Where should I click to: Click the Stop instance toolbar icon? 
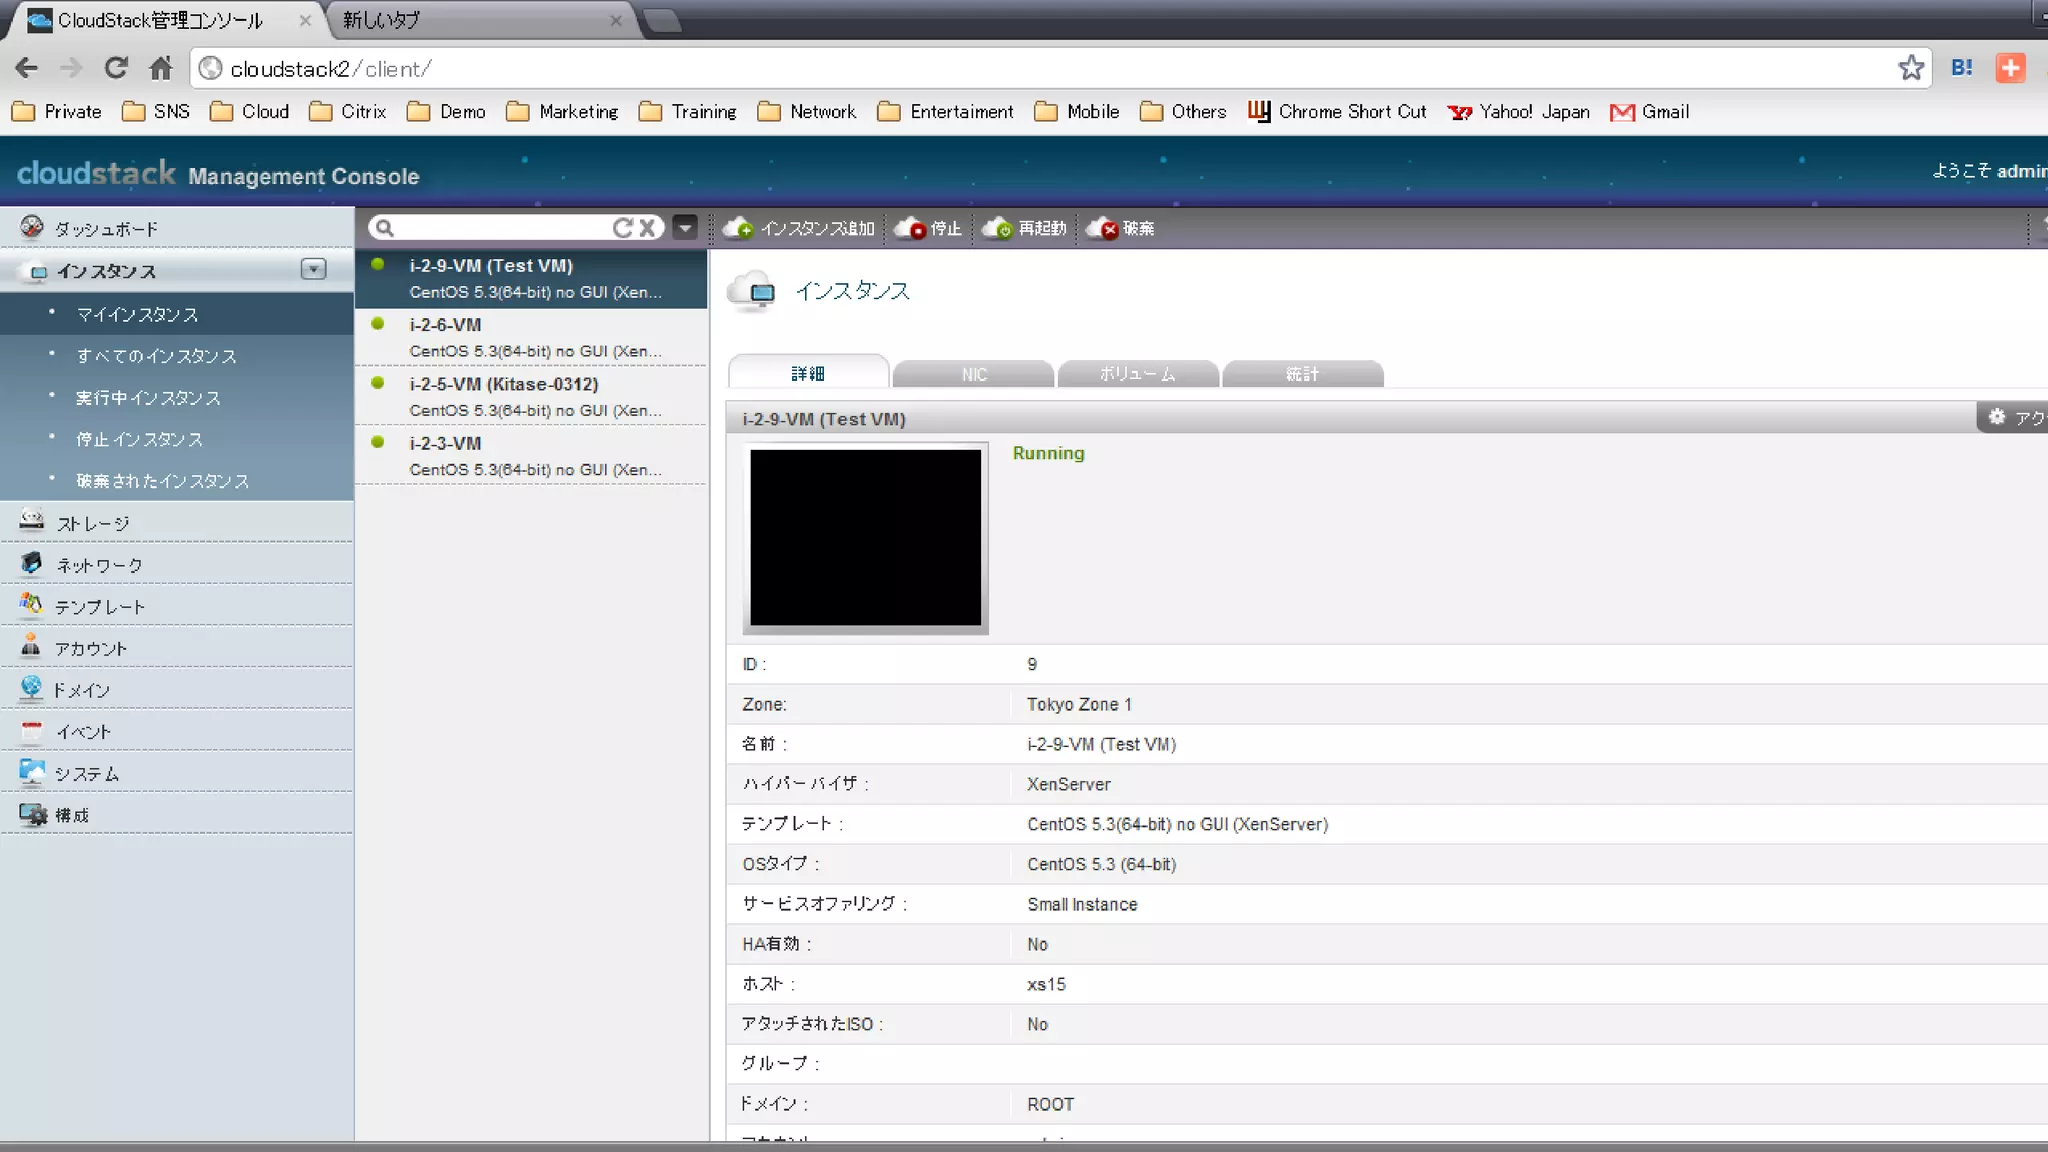coord(910,228)
